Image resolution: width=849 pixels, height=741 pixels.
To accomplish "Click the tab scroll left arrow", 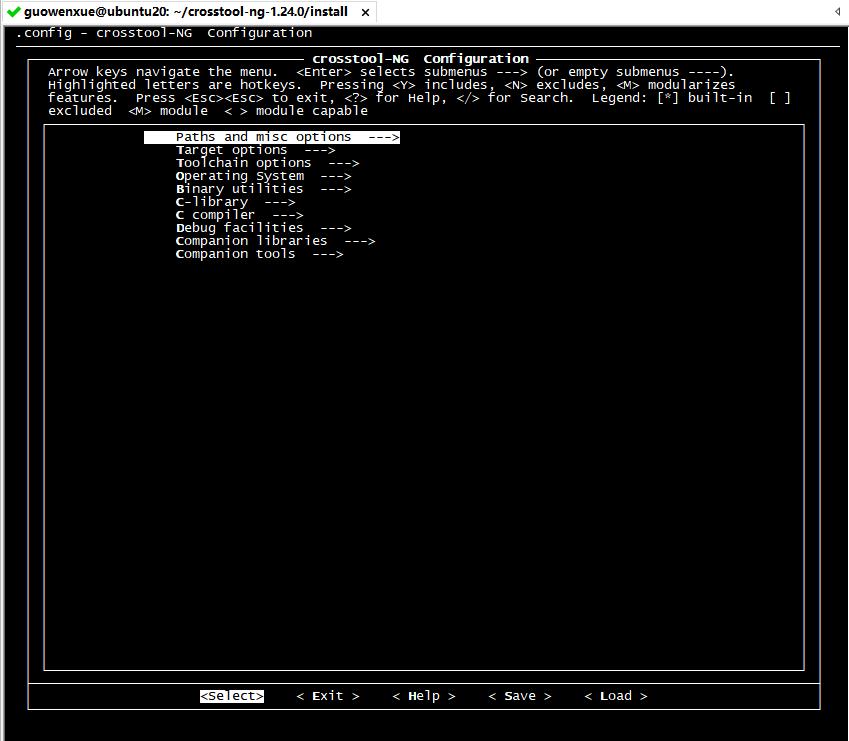I will coord(837,11).
